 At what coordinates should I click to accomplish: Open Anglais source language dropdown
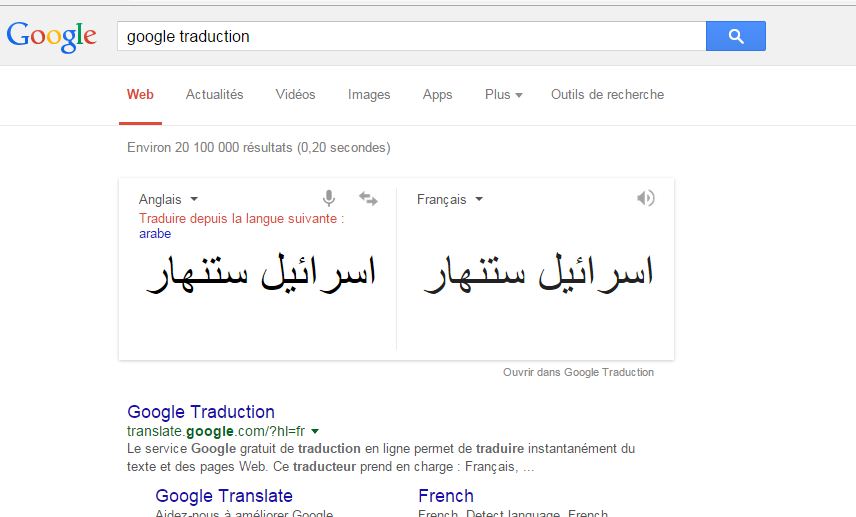(x=168, y=199)
